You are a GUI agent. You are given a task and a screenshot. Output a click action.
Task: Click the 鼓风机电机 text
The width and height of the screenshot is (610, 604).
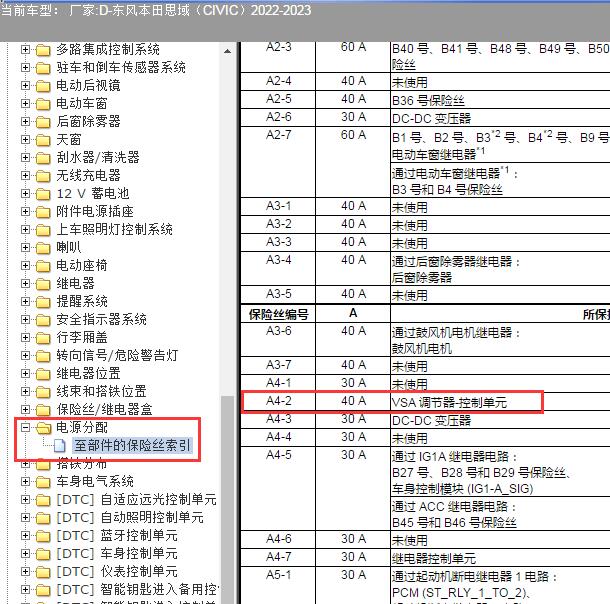click(x=422, y=348)
